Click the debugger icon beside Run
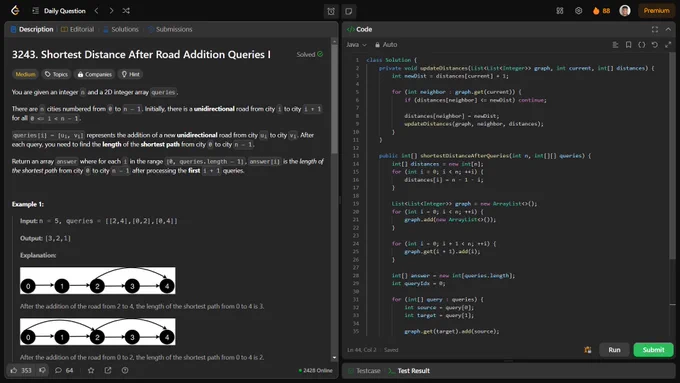The height and width of the screenshot is (383, 680). coord(588,350)
